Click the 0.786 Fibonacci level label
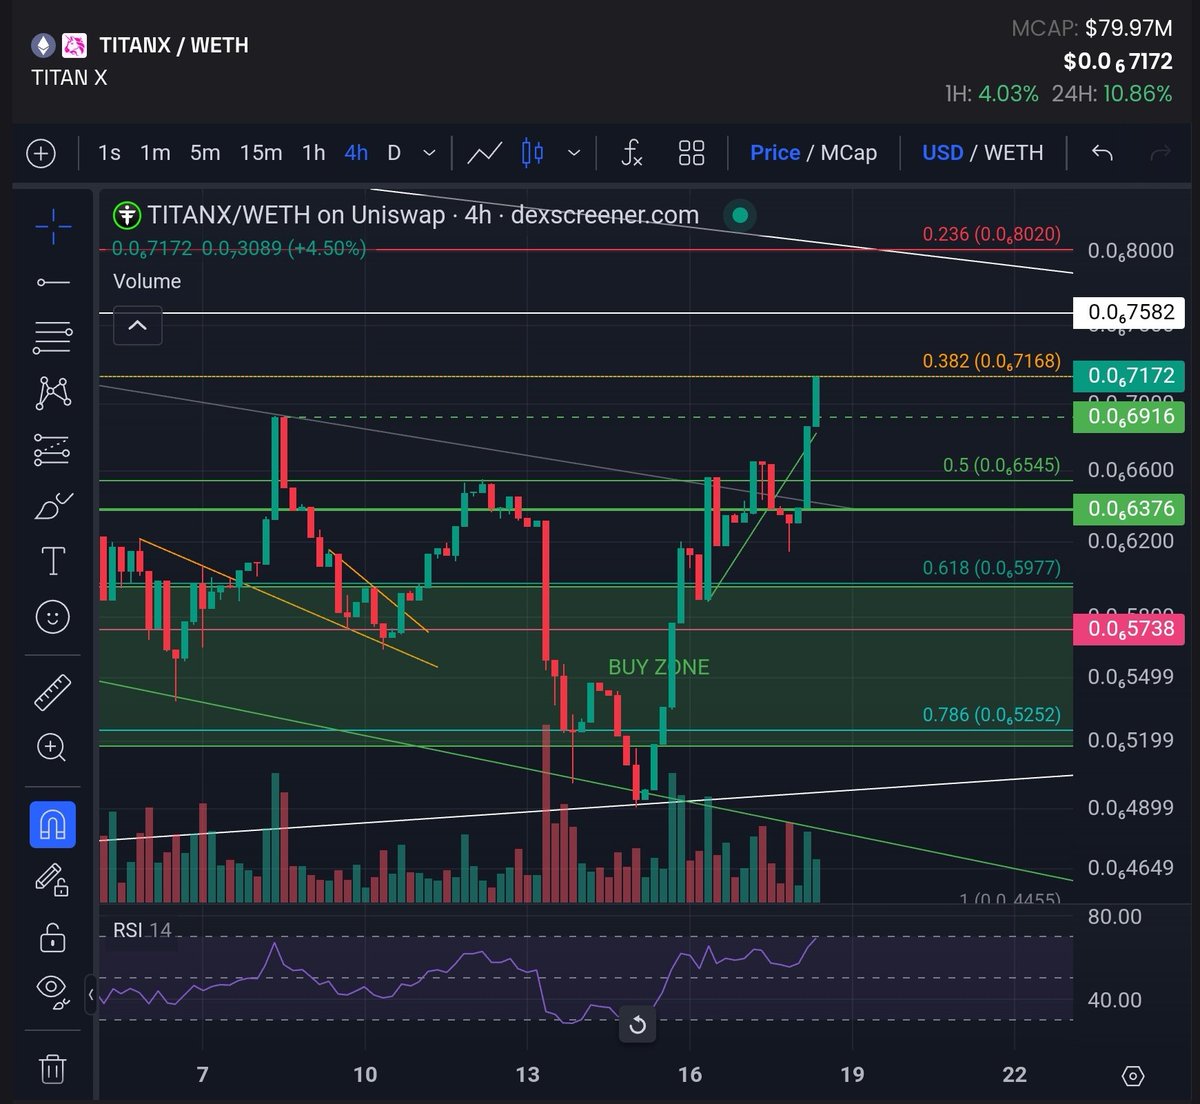 [x=991, y=715]
